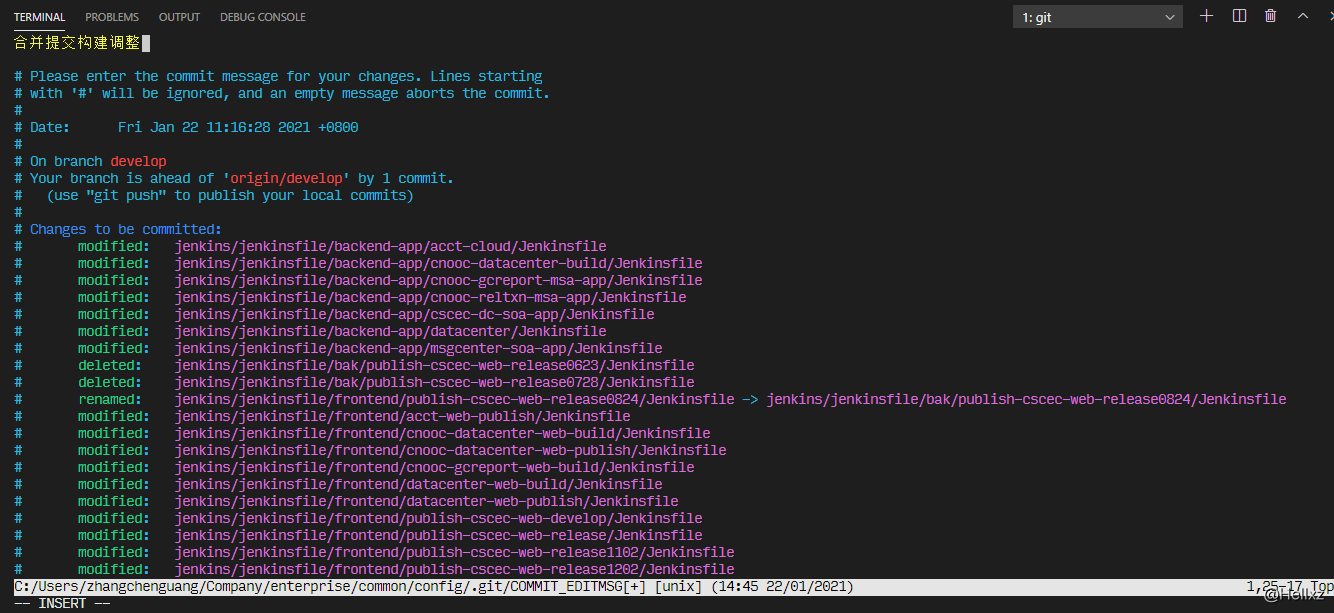Screen dimensions: 1334x613
Task: Click frontend/acct-web-publish/Jenkinsfile path
Action: click(403, 416)
